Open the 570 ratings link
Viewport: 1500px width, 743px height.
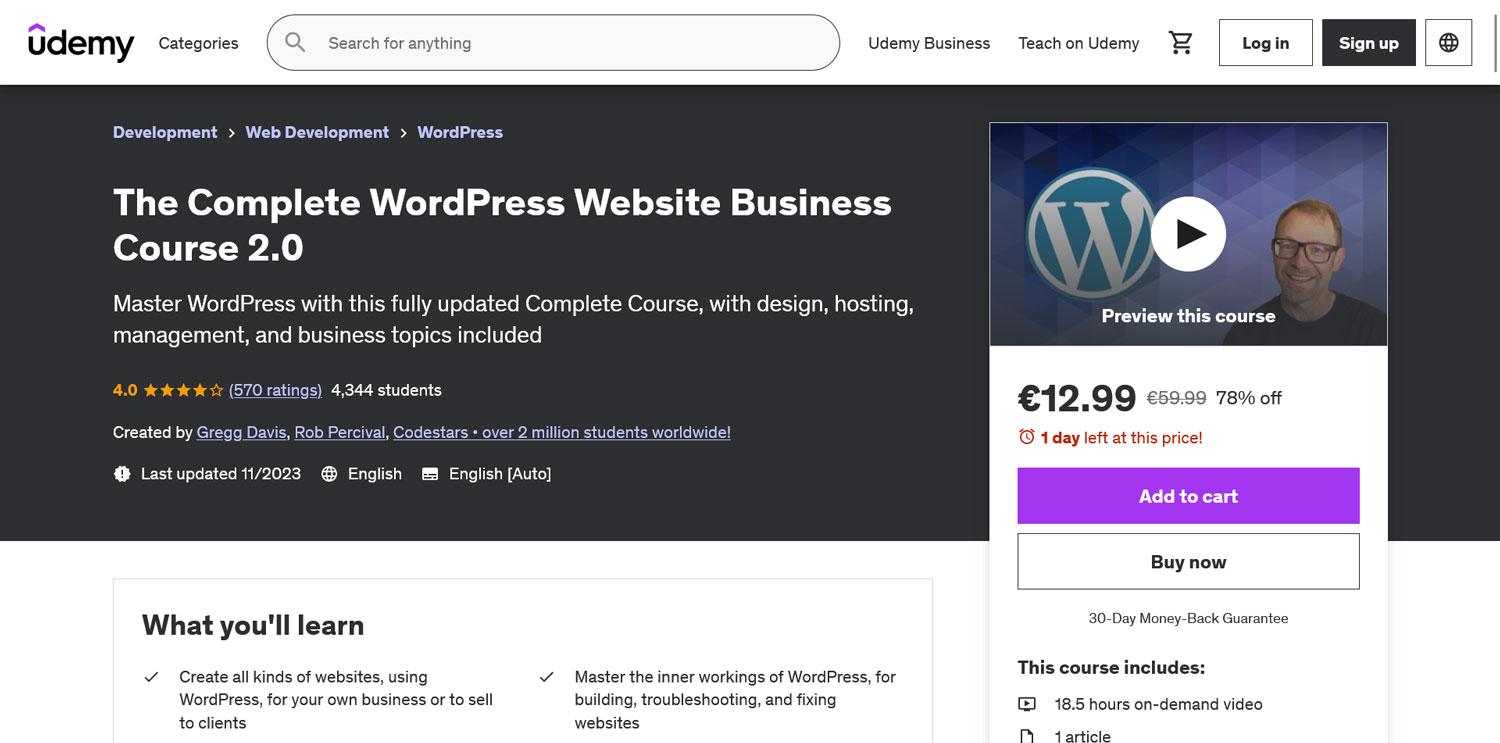pyautogui.click(x=275, y=390)
